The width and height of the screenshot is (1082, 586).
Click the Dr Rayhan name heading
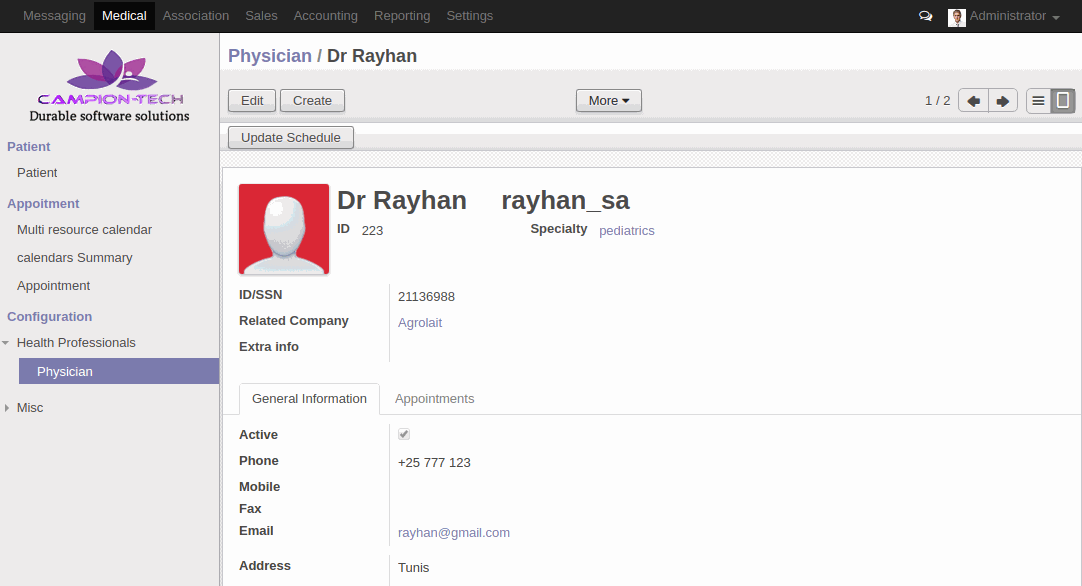coord(402,200)
